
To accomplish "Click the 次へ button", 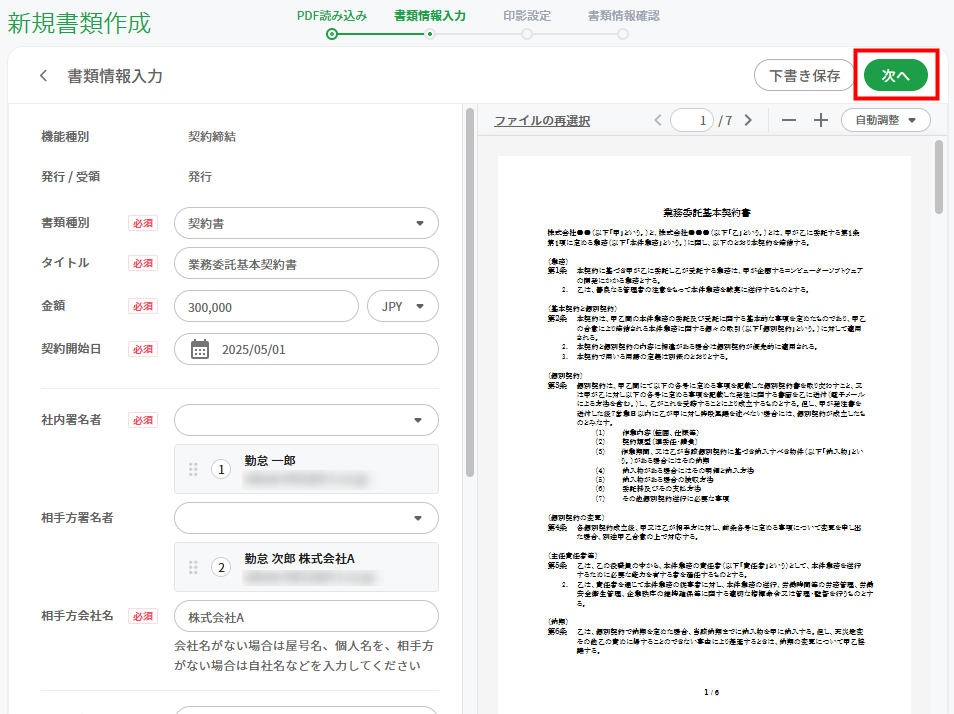I will (896, 75).
